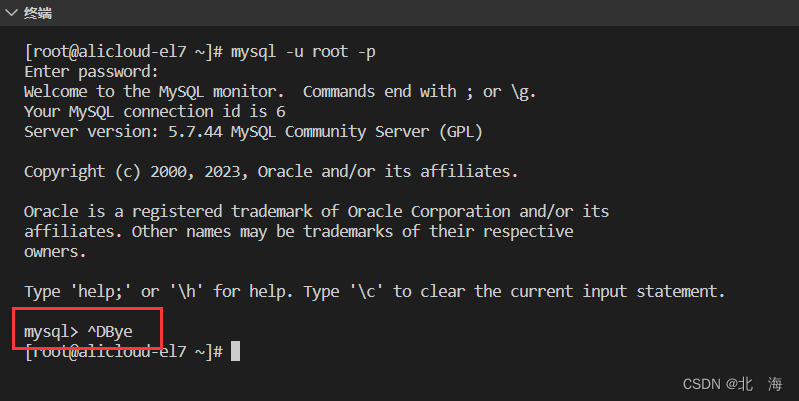Click the 'mysql -u root -p' command text
This screenshot has height=401, width=799.
tap(303, 51)
